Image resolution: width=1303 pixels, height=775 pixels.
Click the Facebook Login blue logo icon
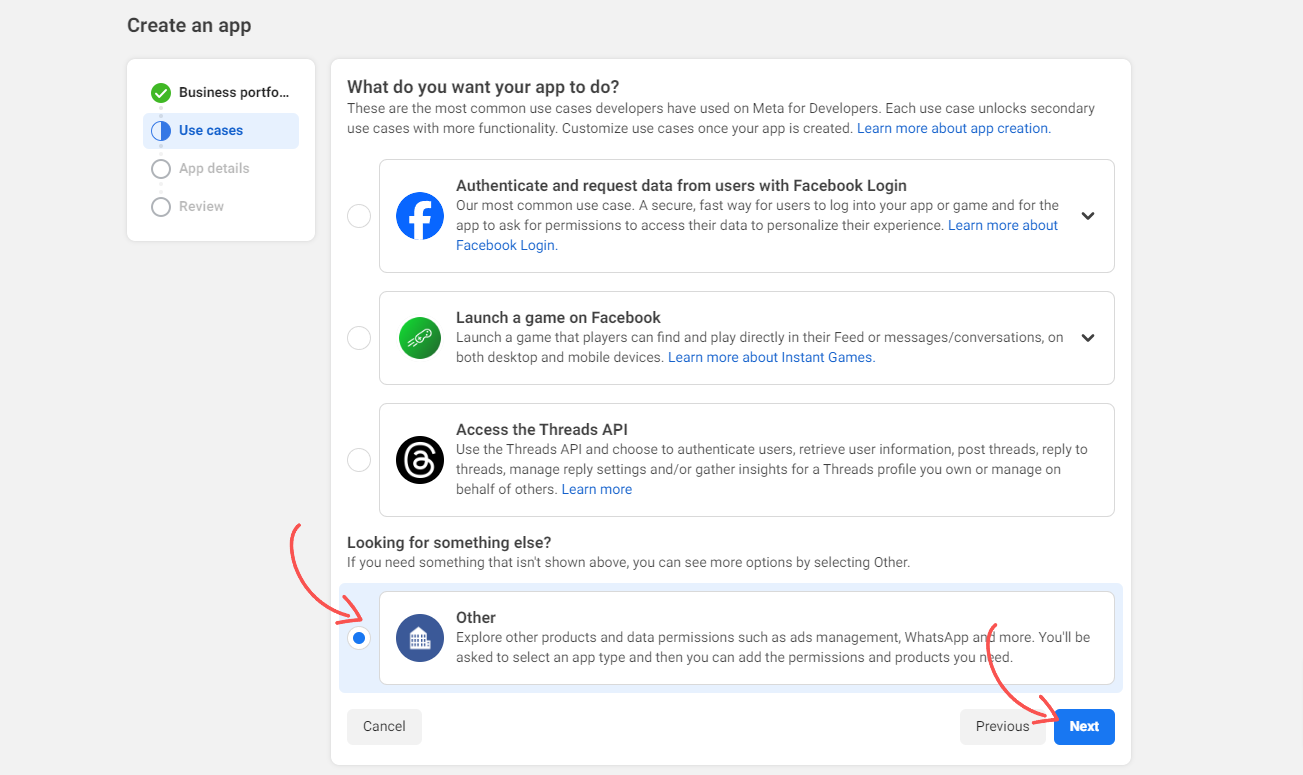(419, 215)
